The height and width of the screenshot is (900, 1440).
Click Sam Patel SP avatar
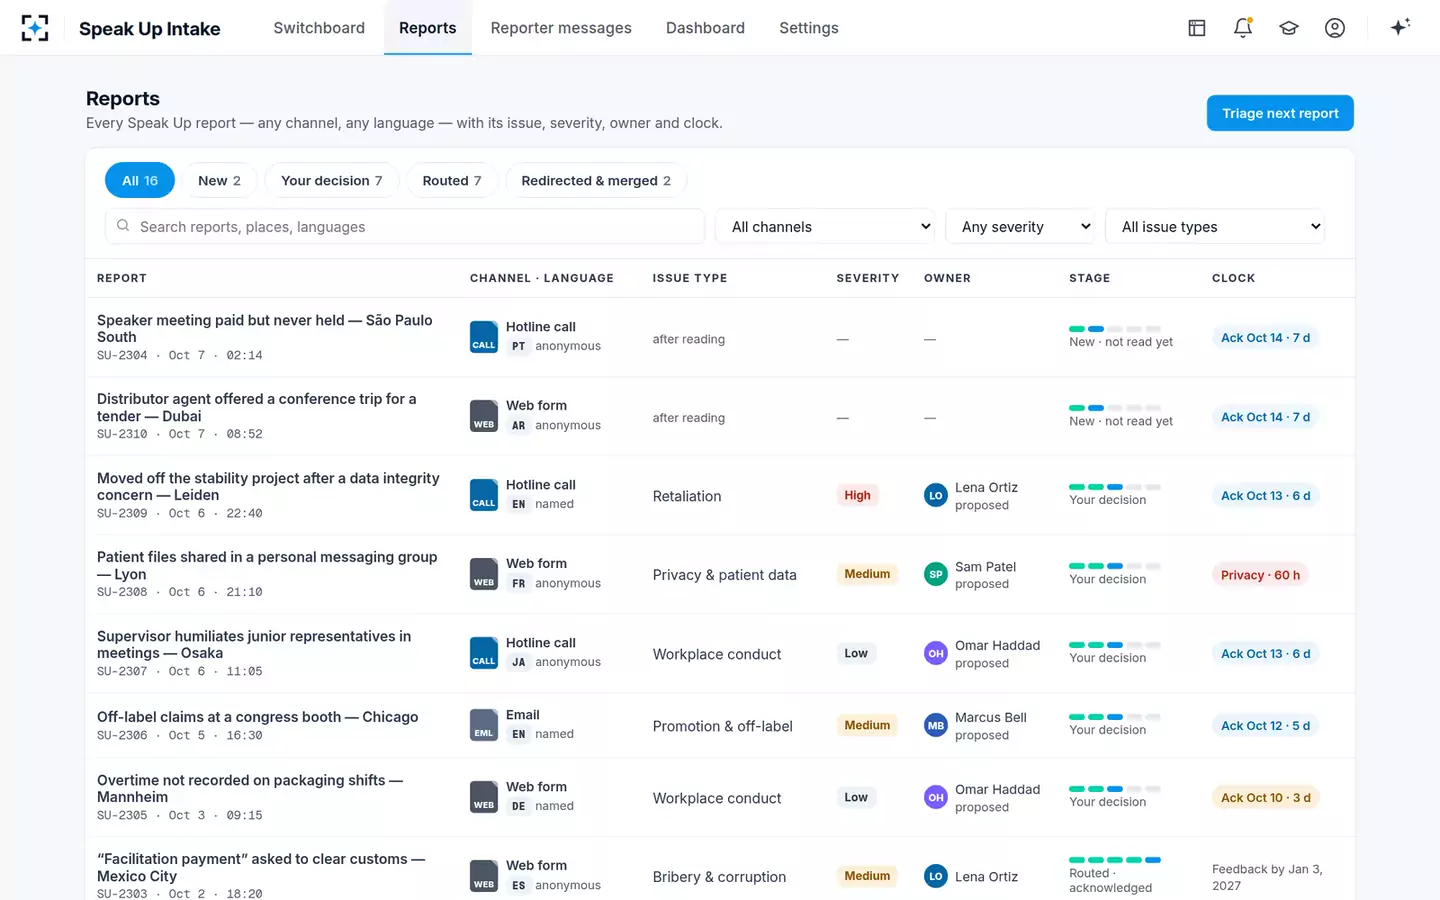(x=936, y=574)
